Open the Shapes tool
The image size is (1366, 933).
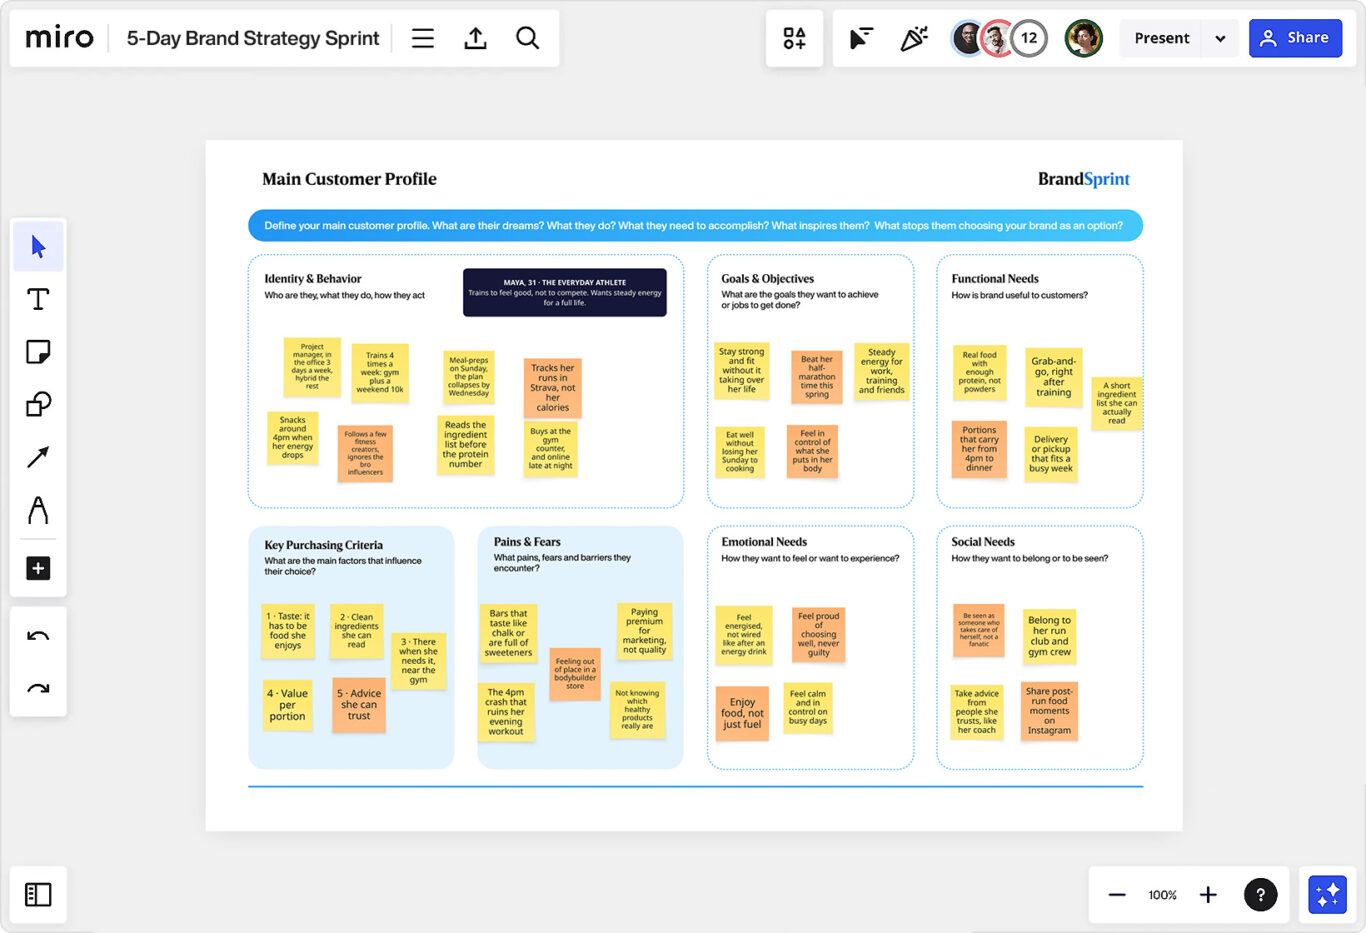pyautogui.click(x=38, y=405)
